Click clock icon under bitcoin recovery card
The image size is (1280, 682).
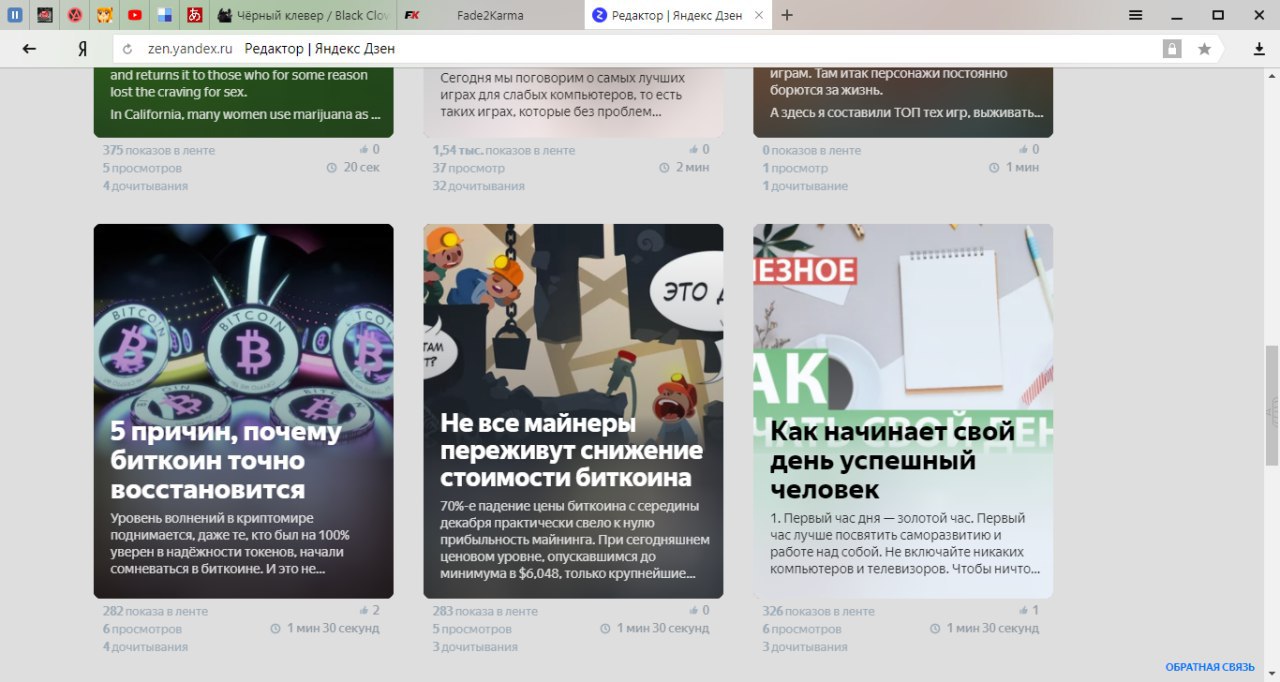[x=276, y=629]
